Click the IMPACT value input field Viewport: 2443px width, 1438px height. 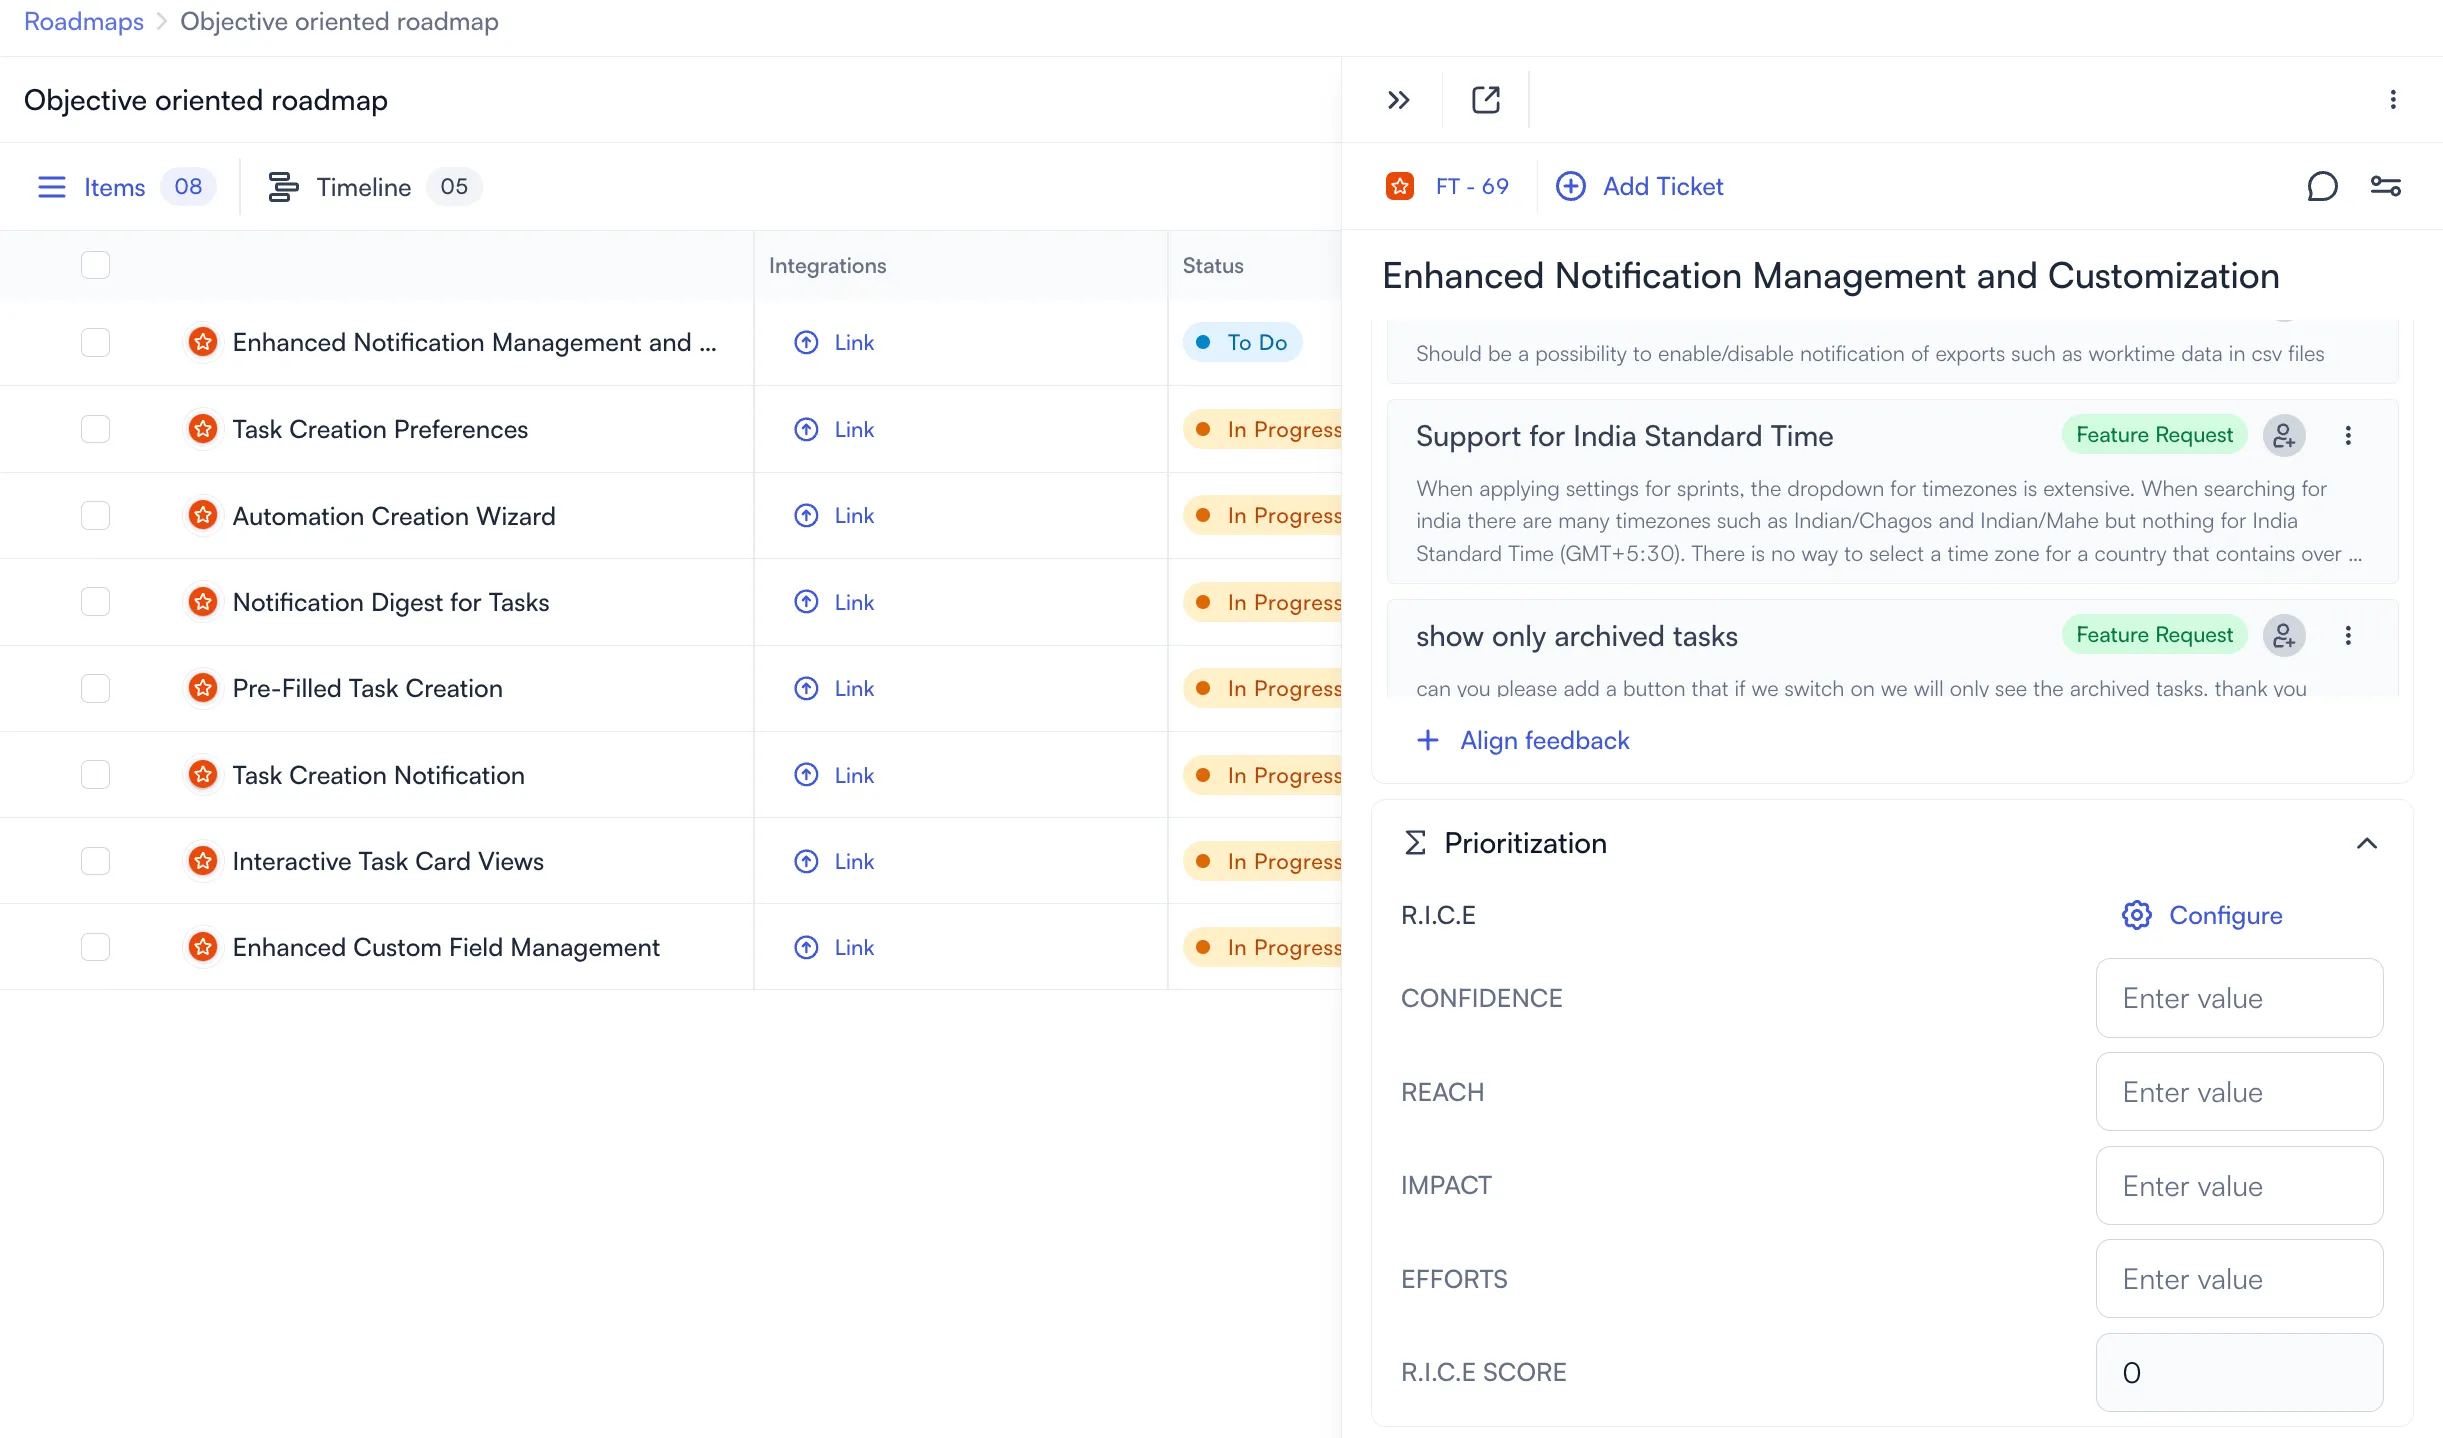click(2239, 1186)
